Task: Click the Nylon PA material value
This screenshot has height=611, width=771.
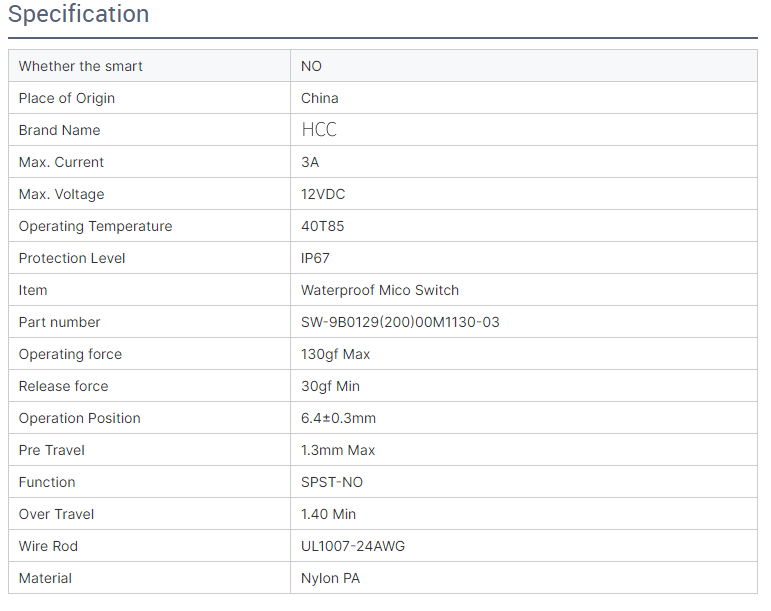Action: tap(331, 578)
